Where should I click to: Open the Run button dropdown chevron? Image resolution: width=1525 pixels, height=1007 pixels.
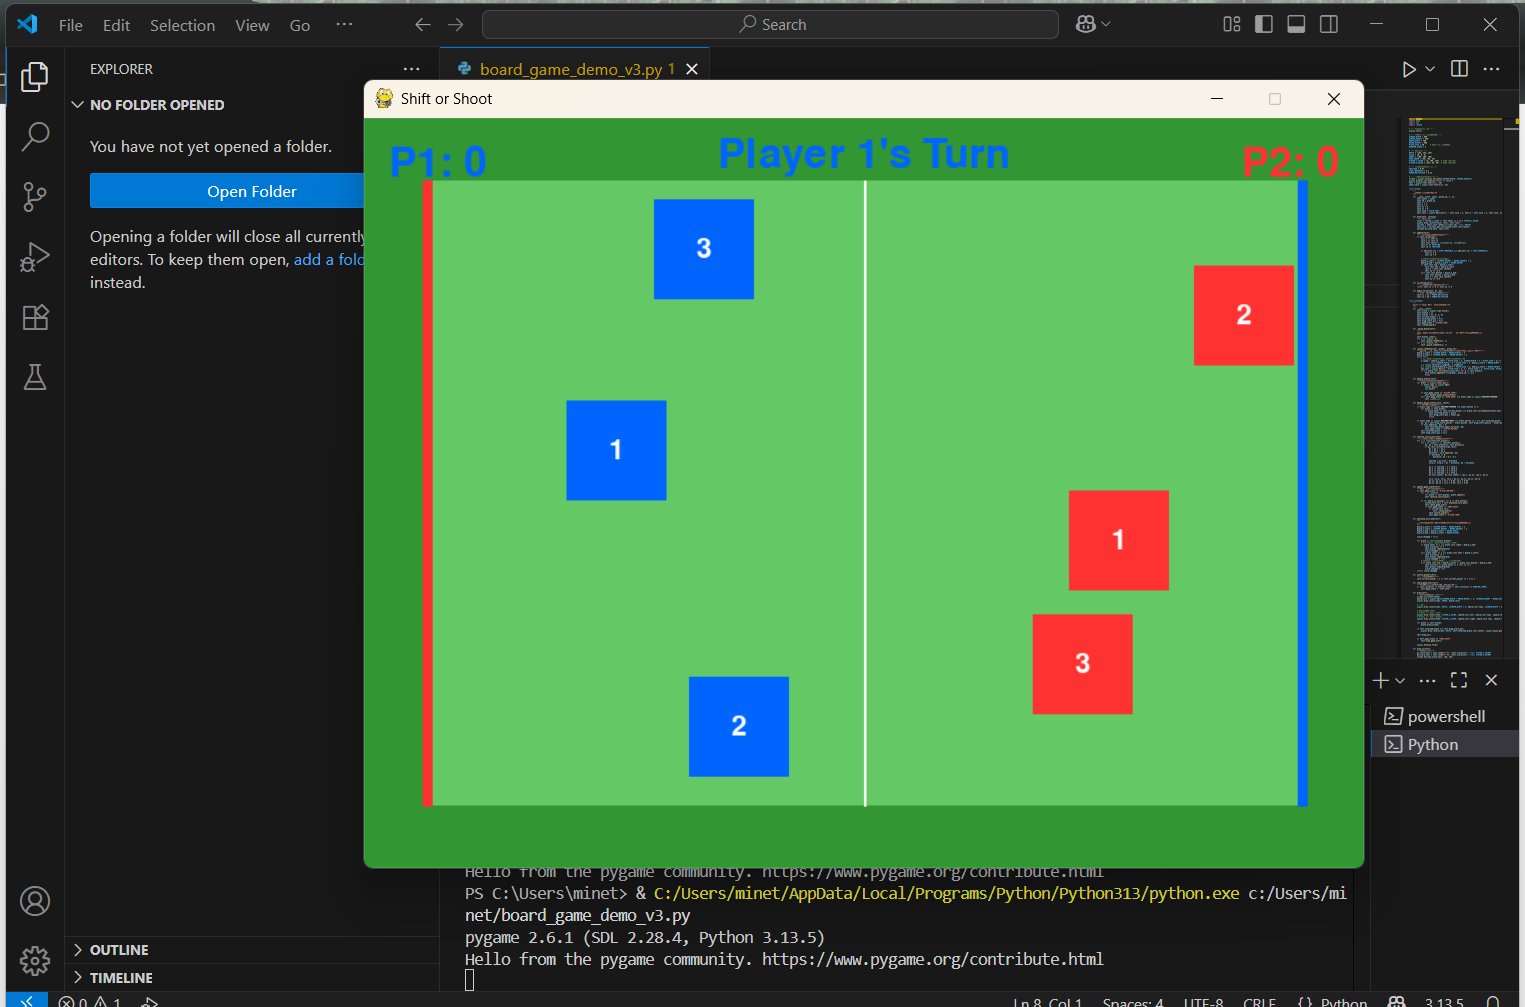(1430, 69)
